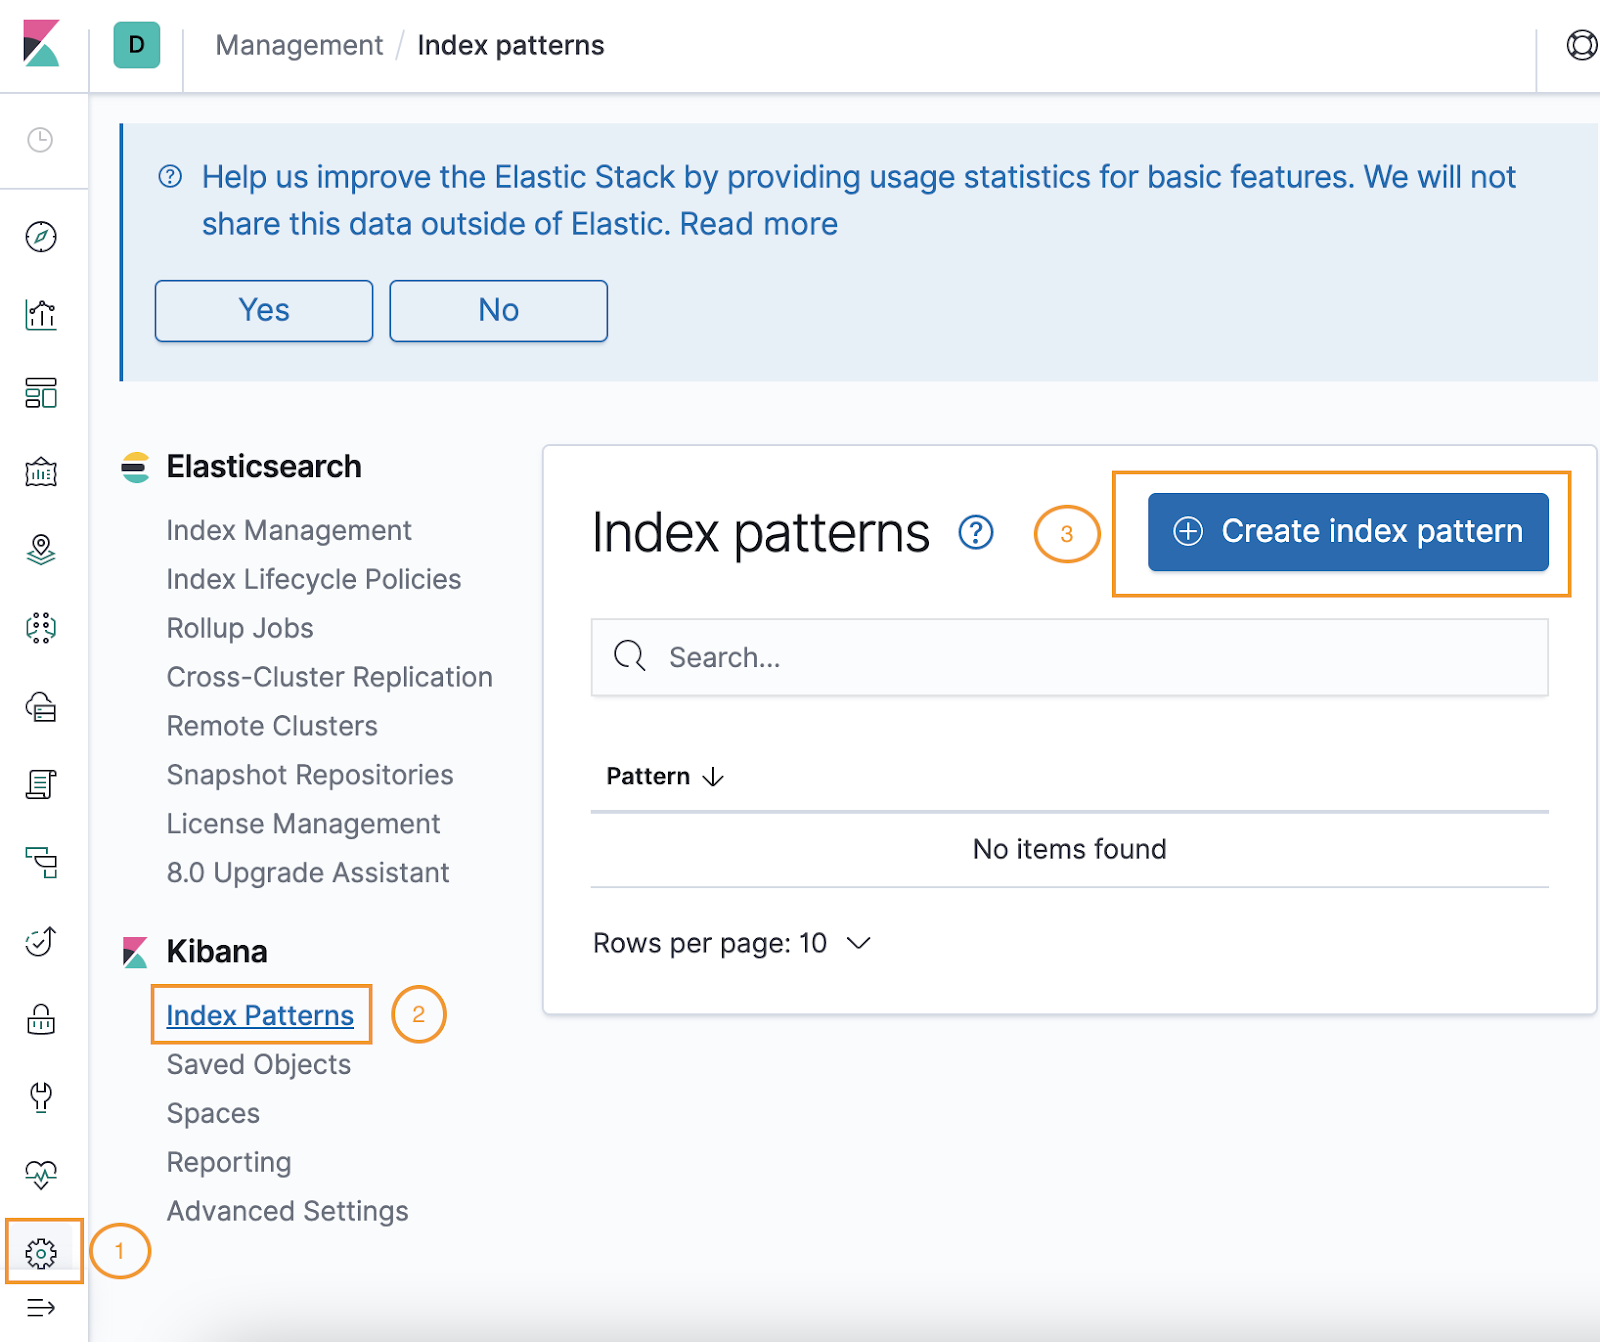Open Maps icon in sidebar

coord(41,550)
